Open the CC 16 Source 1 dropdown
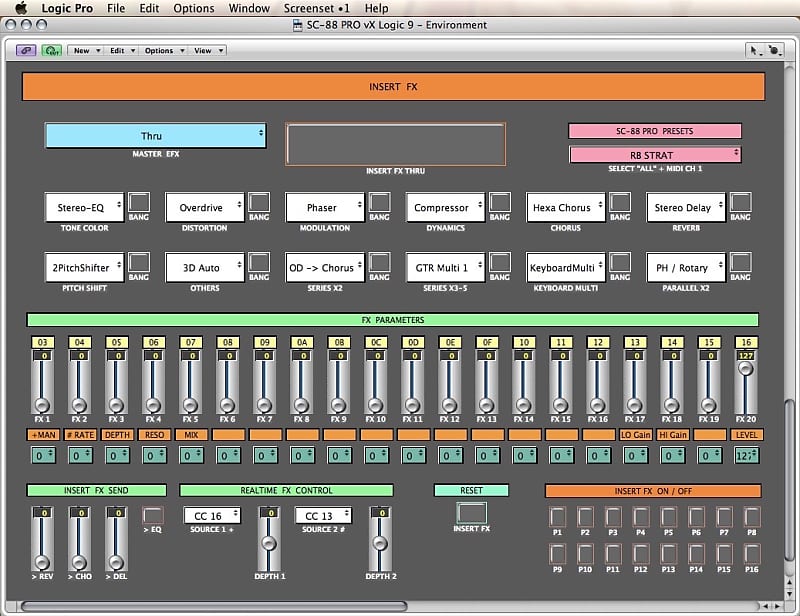 pos(212,515)
